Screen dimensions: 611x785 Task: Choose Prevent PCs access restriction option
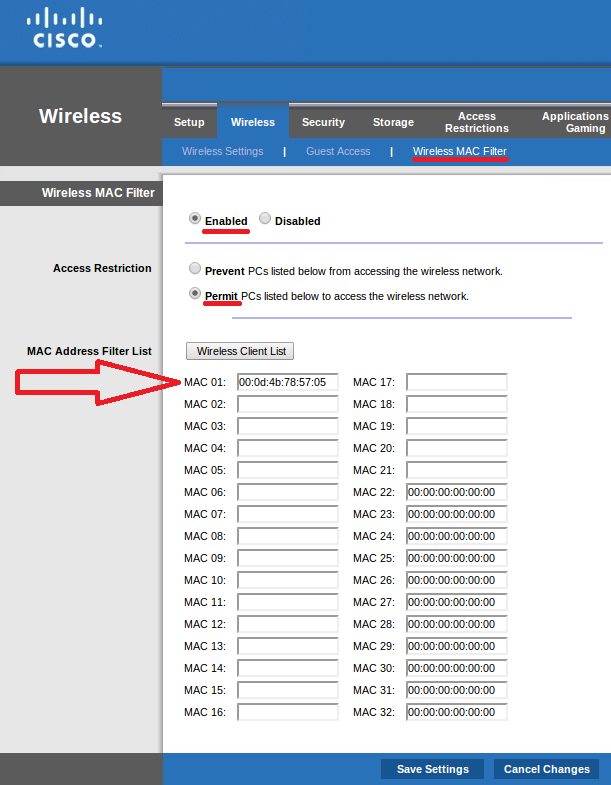tap(195, 269)
